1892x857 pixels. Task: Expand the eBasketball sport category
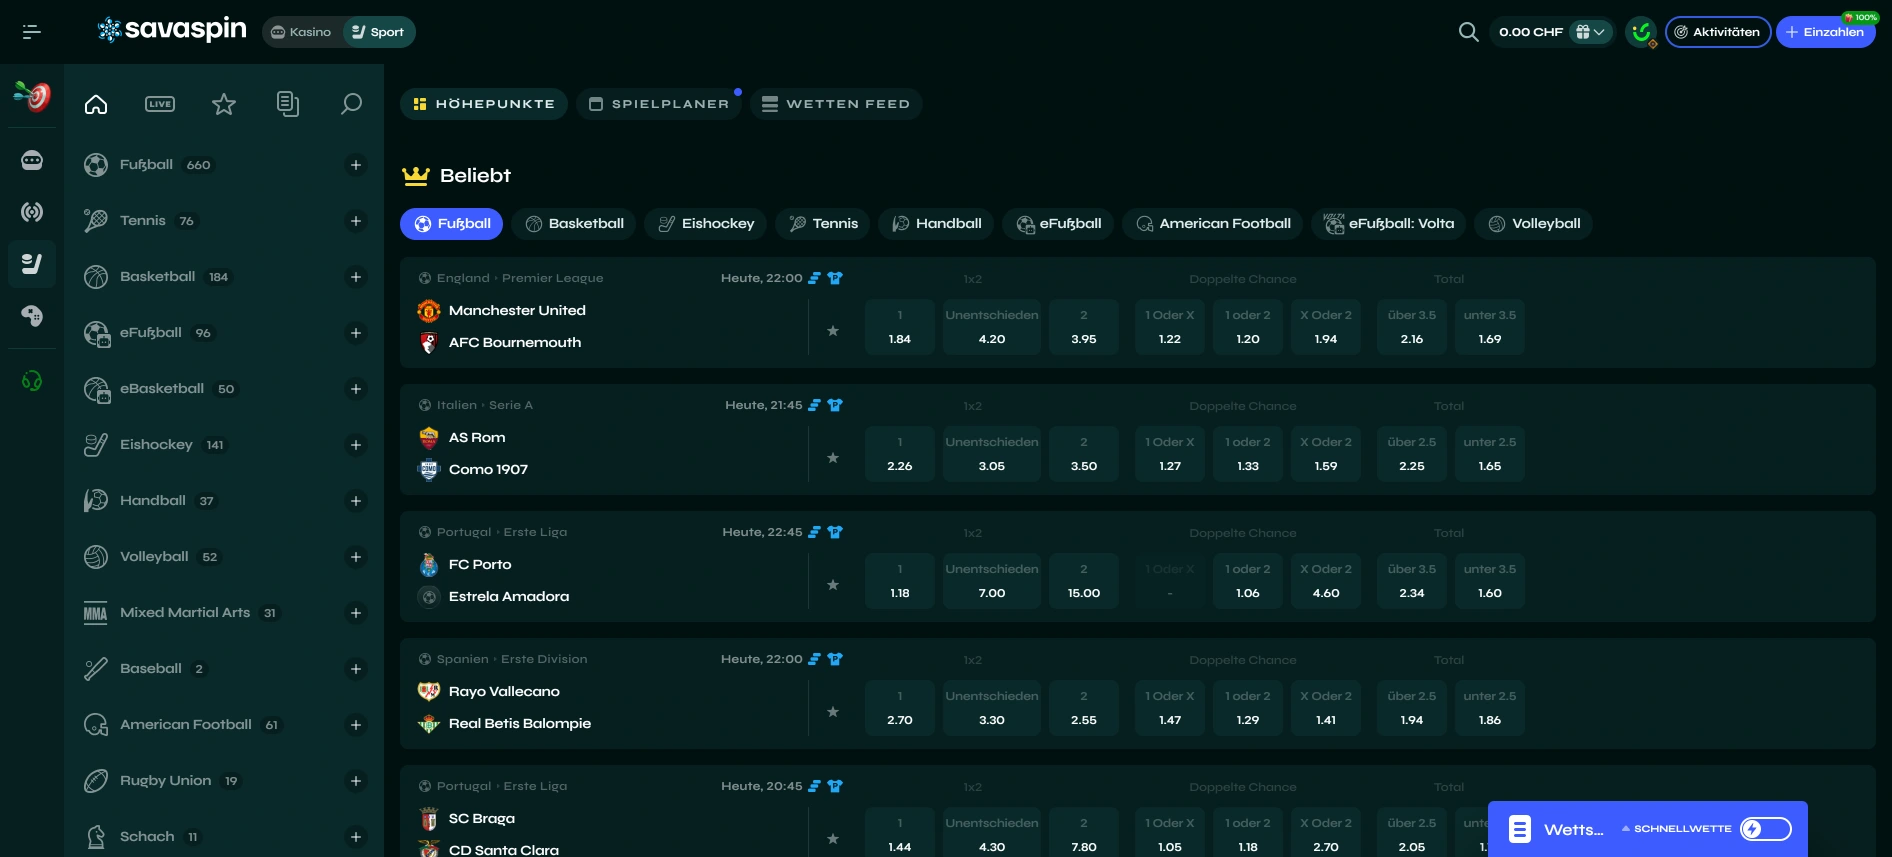coord(356,389)
